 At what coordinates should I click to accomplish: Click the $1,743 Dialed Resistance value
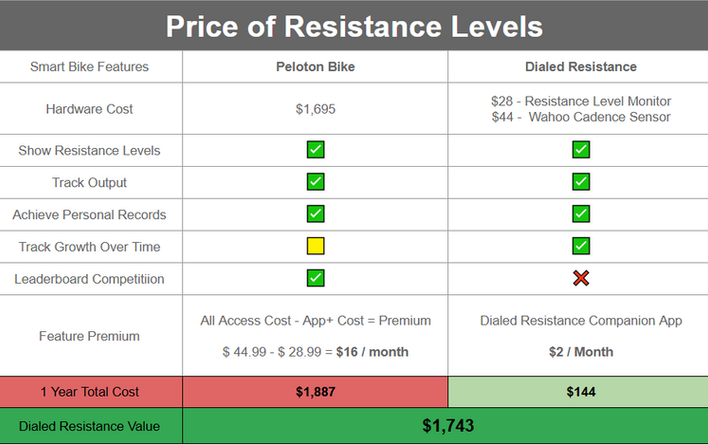click(x=447, y=426)
